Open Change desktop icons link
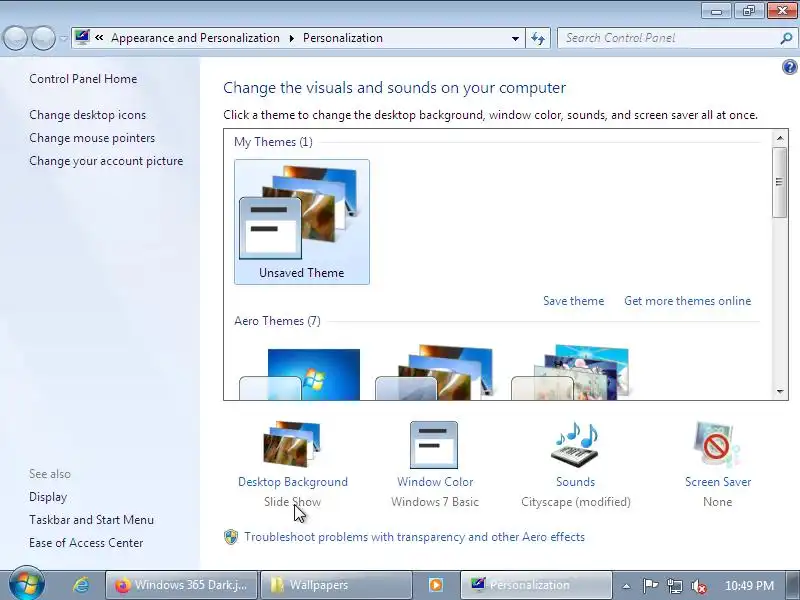 (87, 115)
